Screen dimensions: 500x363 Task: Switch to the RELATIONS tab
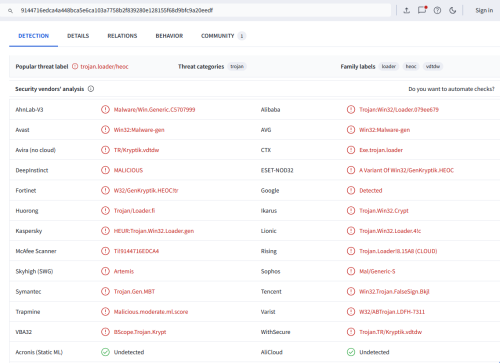click(122, 36)
